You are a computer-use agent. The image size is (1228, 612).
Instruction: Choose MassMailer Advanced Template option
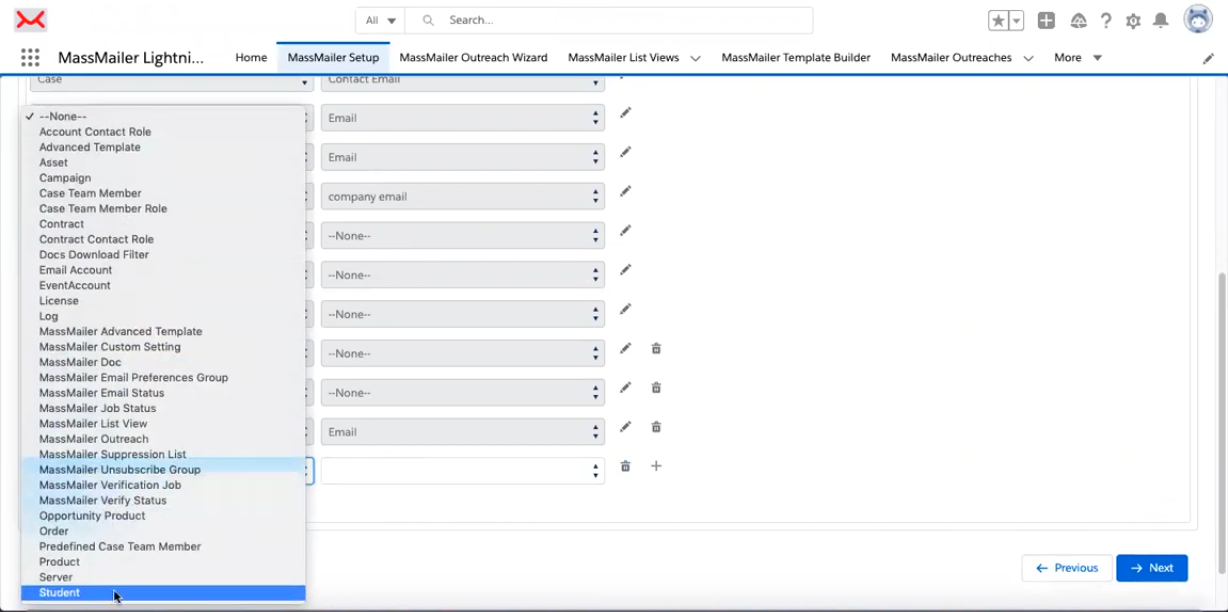(163, 331)
